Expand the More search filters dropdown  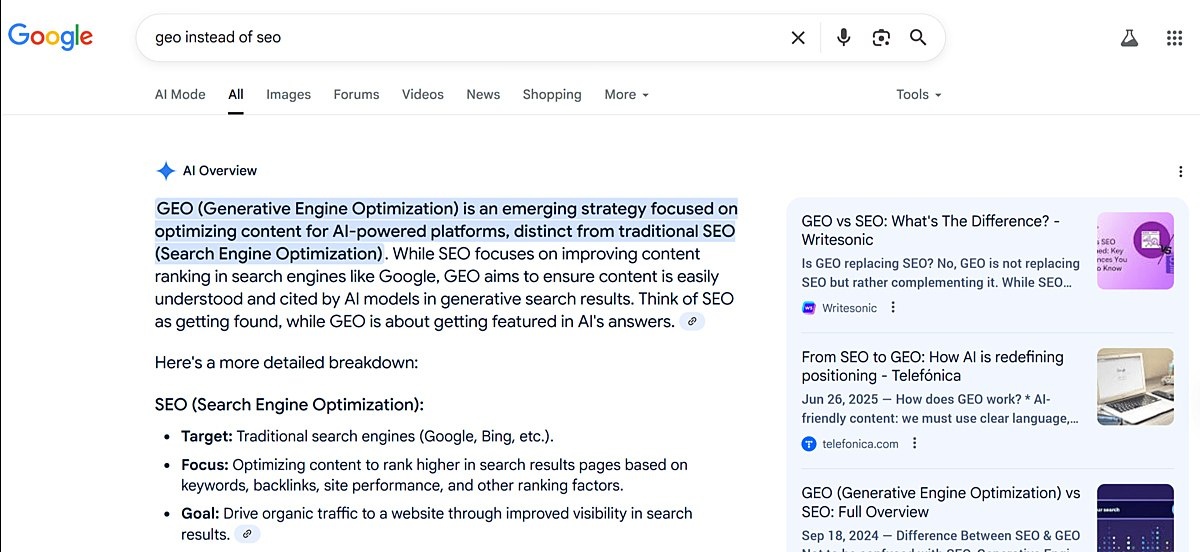(626, 95)
